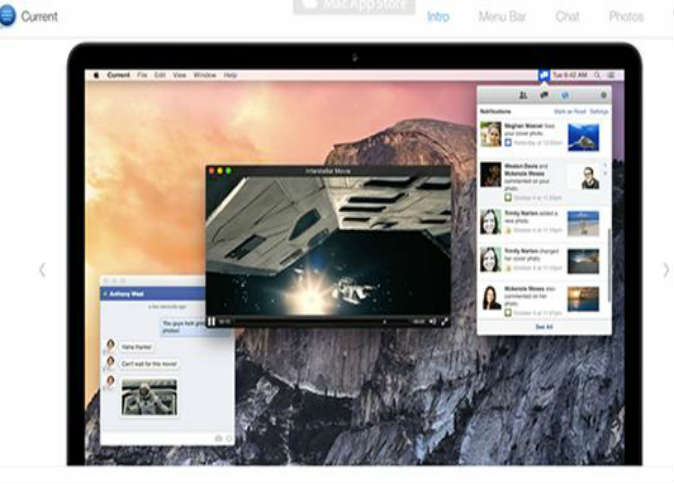
Task: Click the blue Current menu bar icon
Action: pos(543,75)
